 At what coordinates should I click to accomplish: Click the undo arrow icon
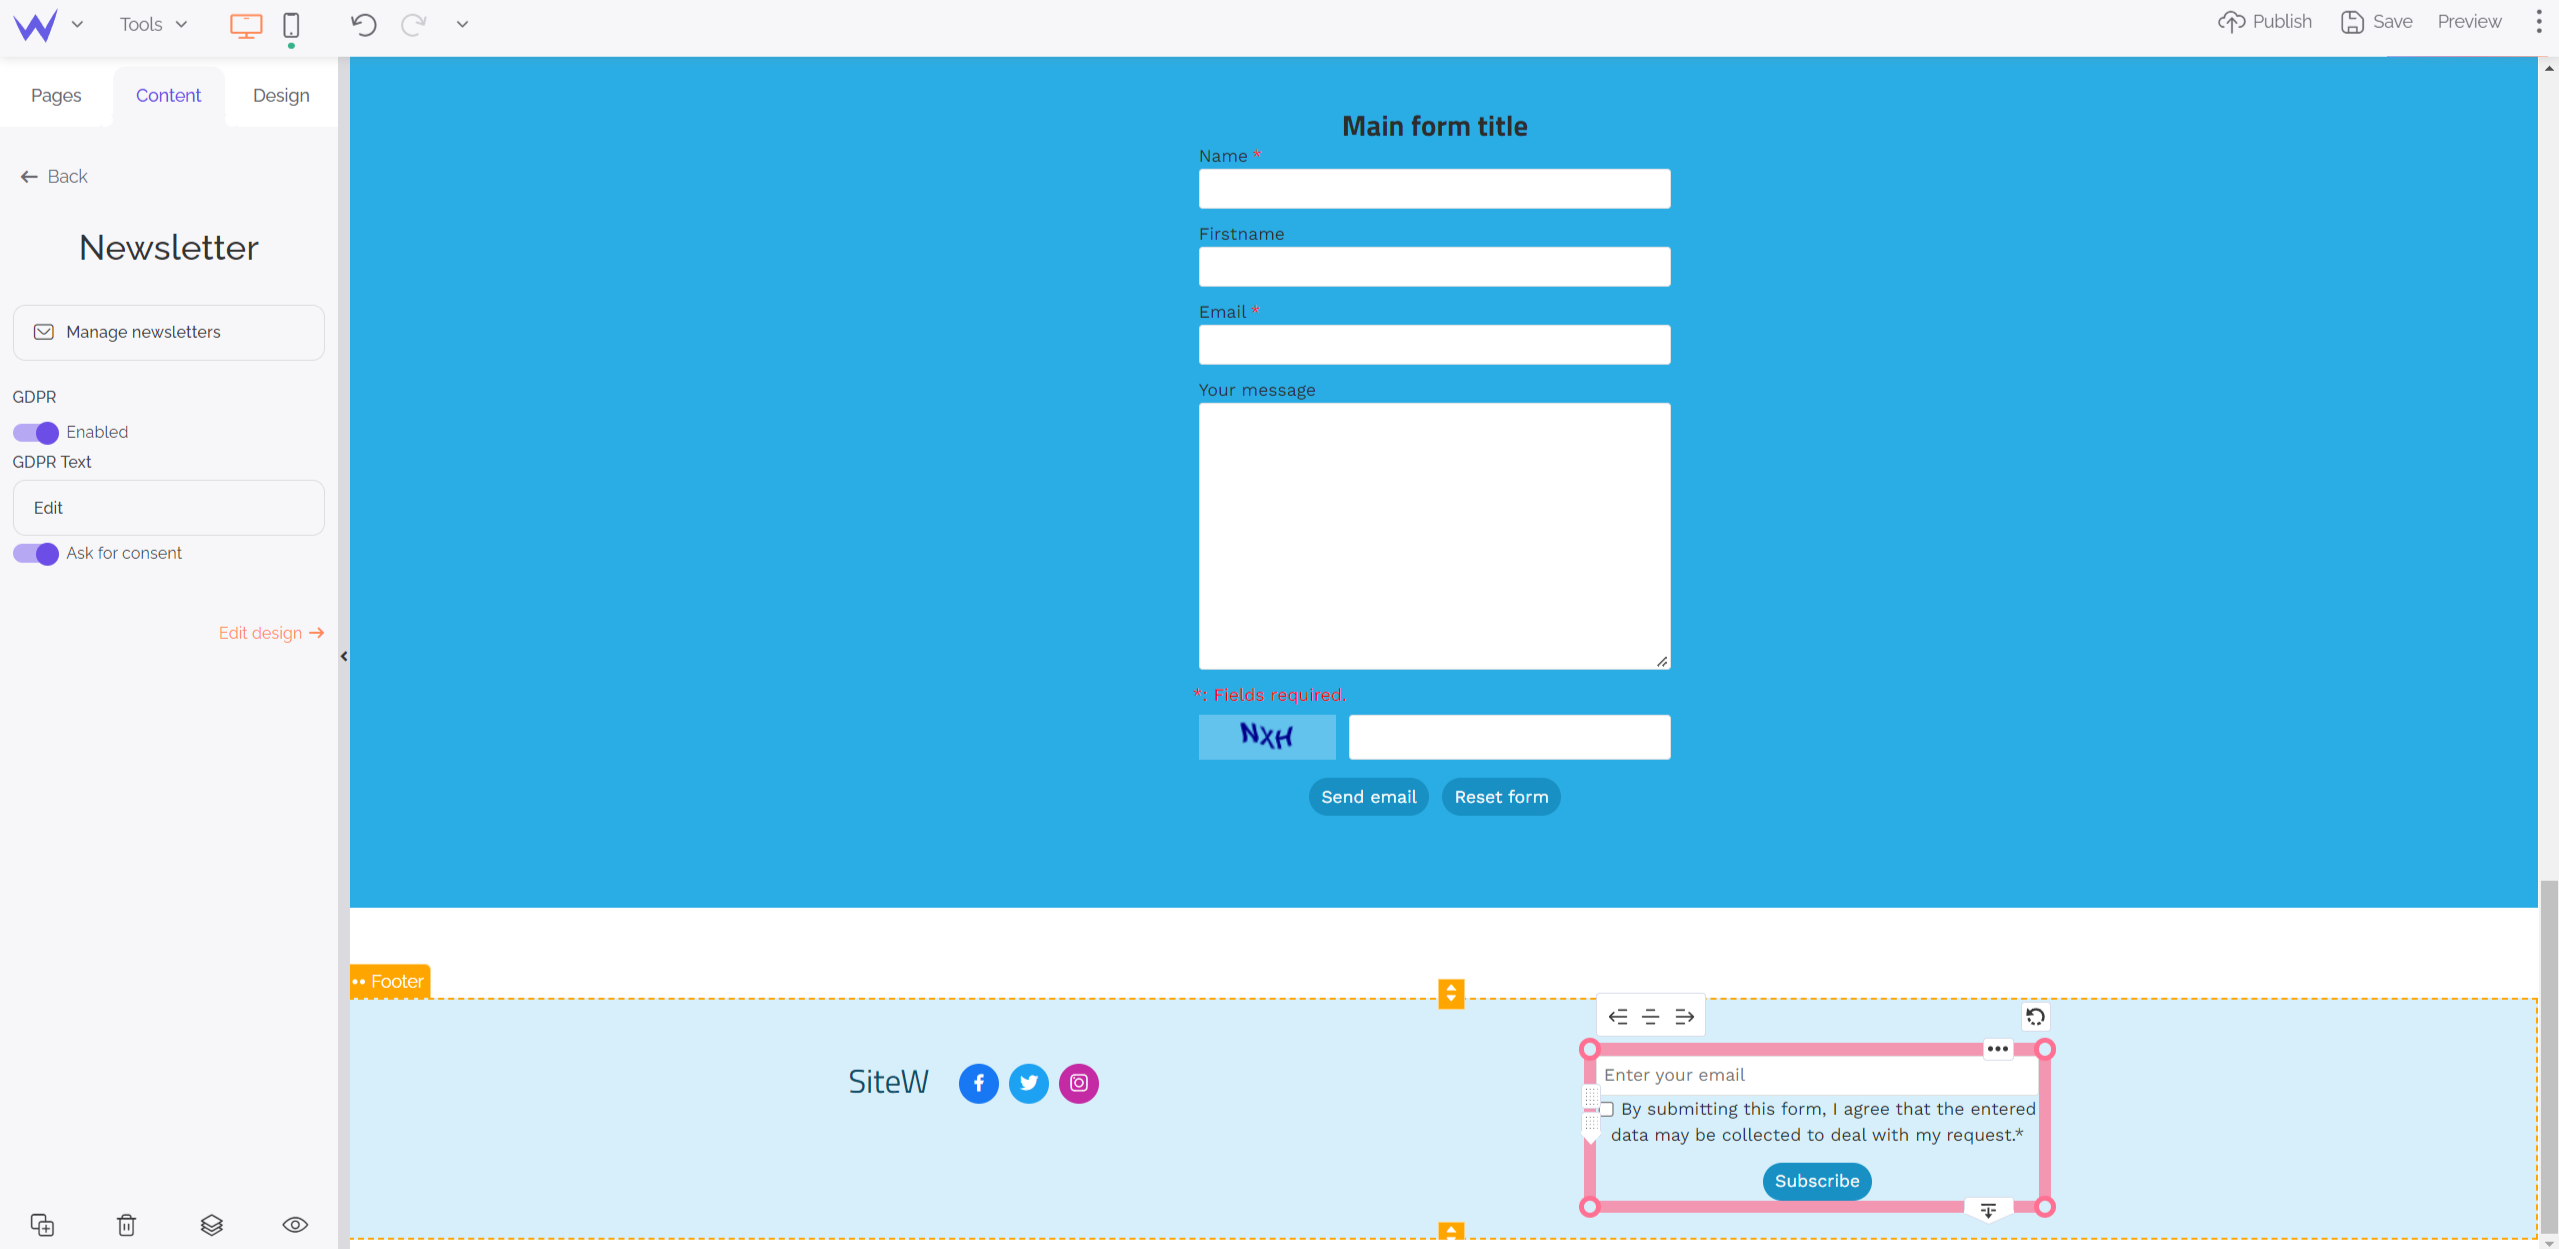click(364, 24)
